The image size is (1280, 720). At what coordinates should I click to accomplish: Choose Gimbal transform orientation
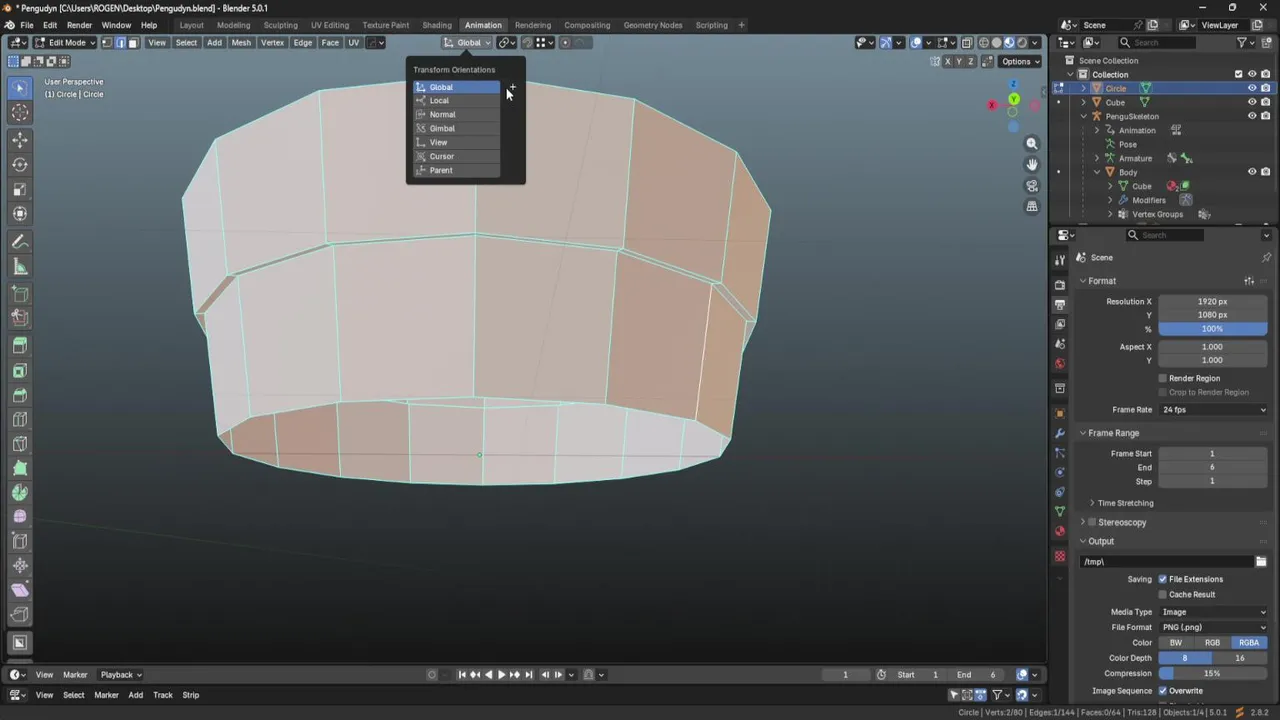[x=457, y=129]
